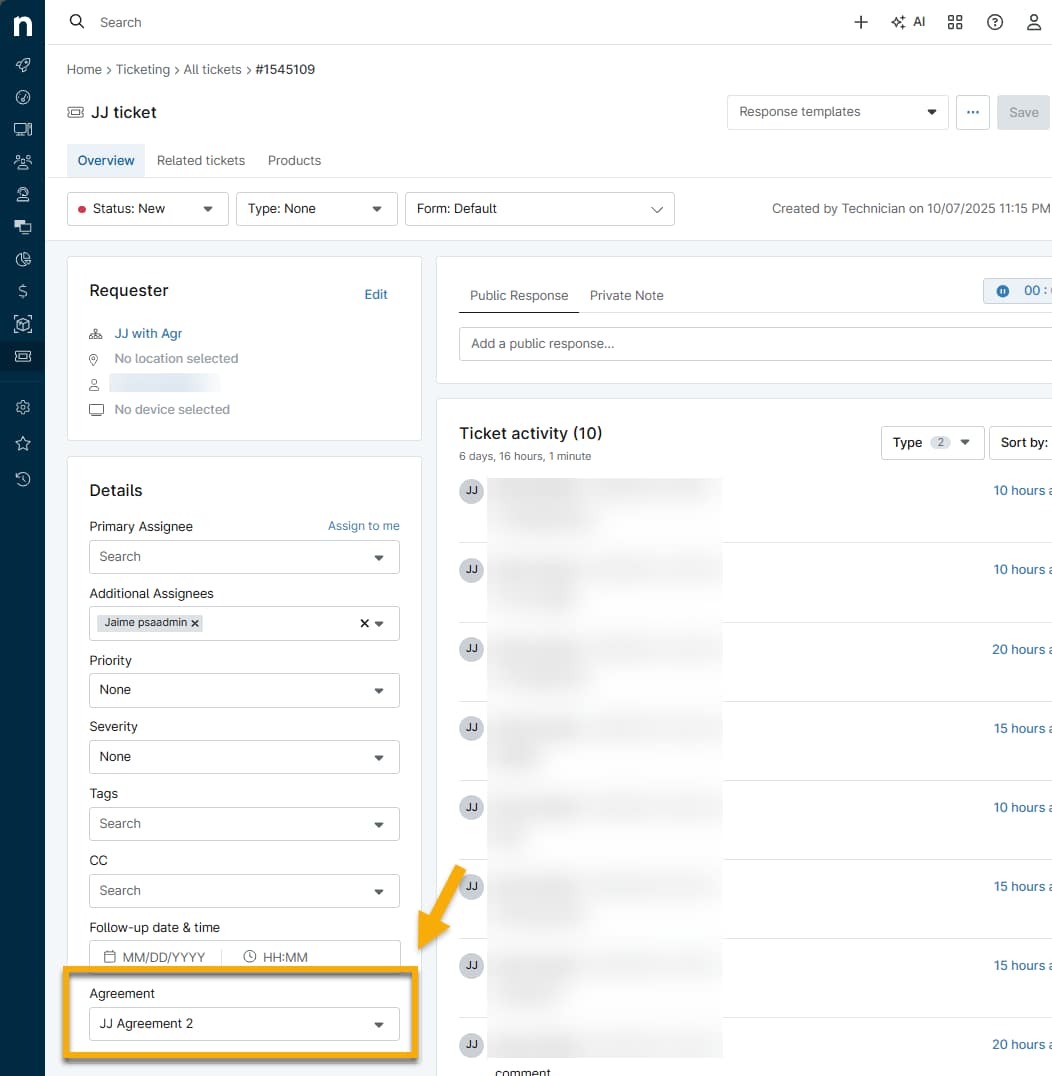
Task: Expand the Agreement dropdown
Action: (x=244, y=1024)
